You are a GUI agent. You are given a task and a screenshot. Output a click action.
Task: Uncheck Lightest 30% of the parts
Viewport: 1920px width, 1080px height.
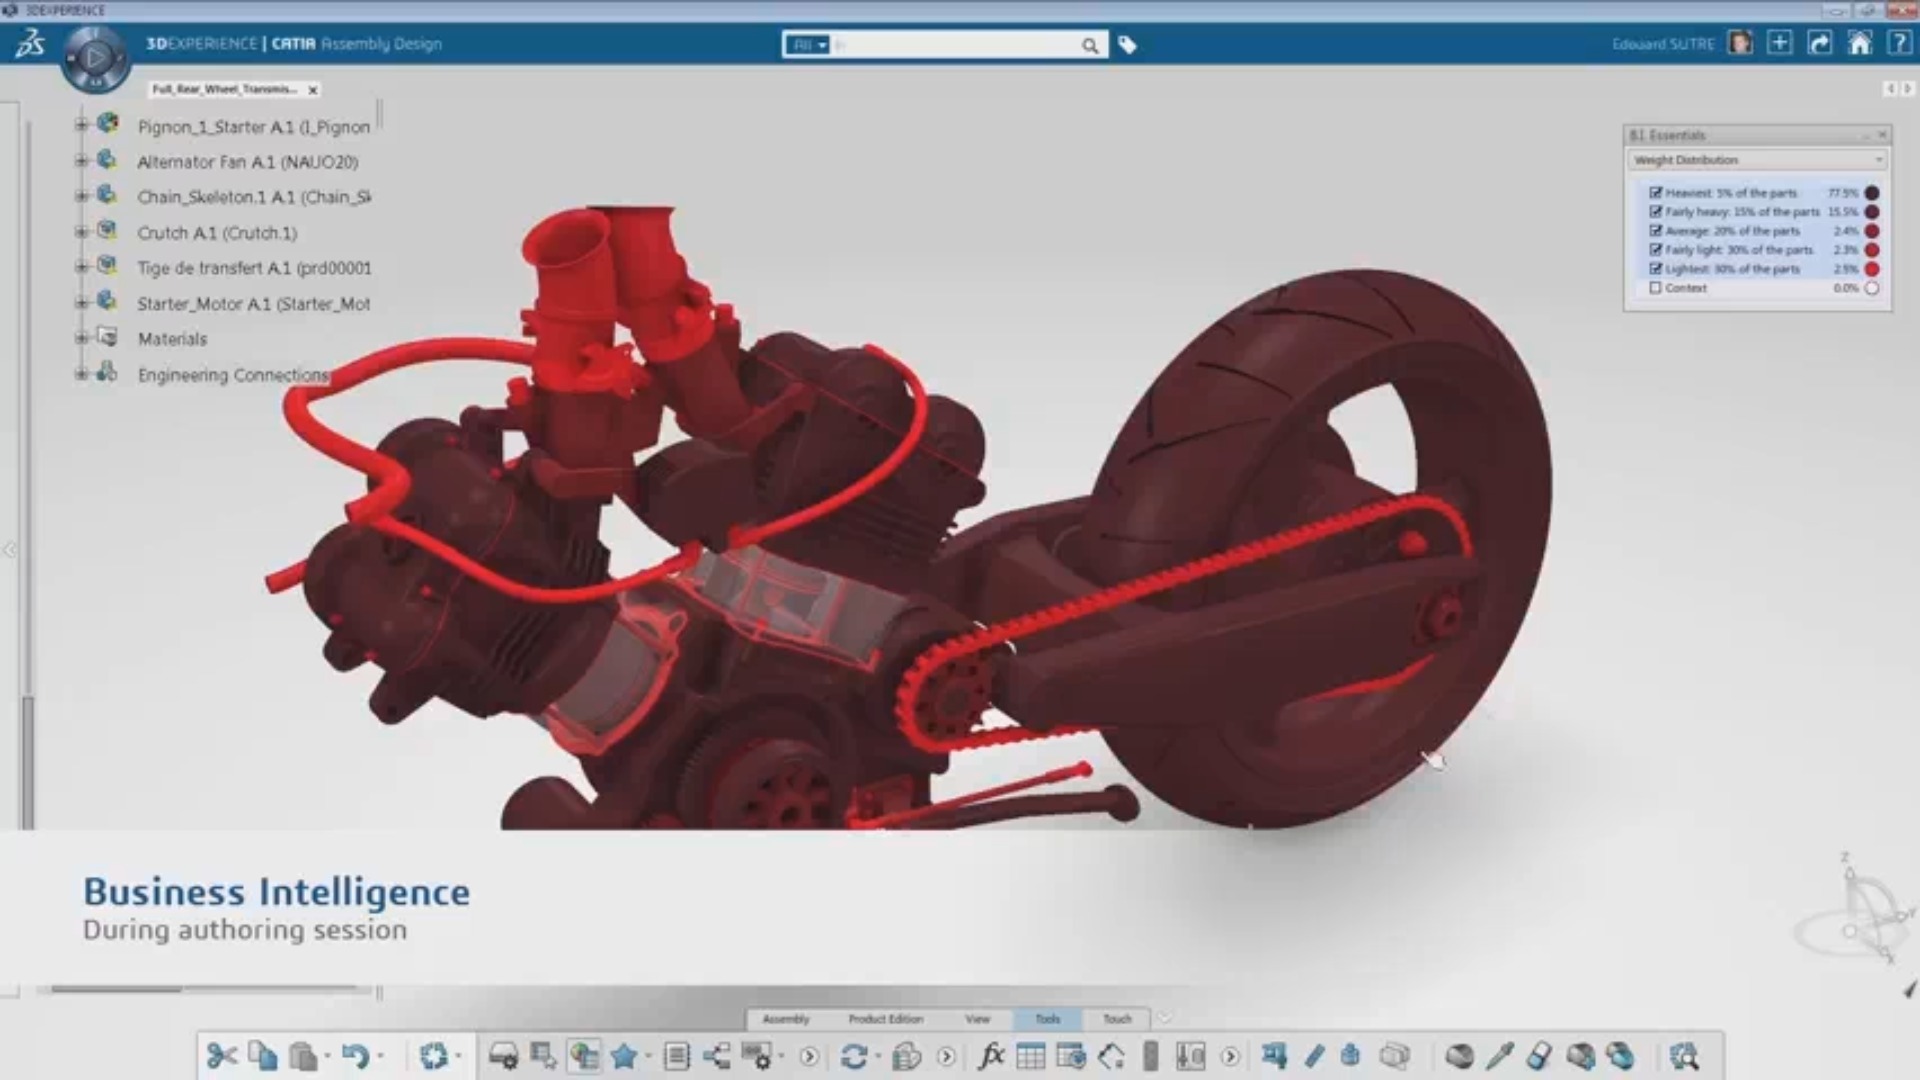1655,269
